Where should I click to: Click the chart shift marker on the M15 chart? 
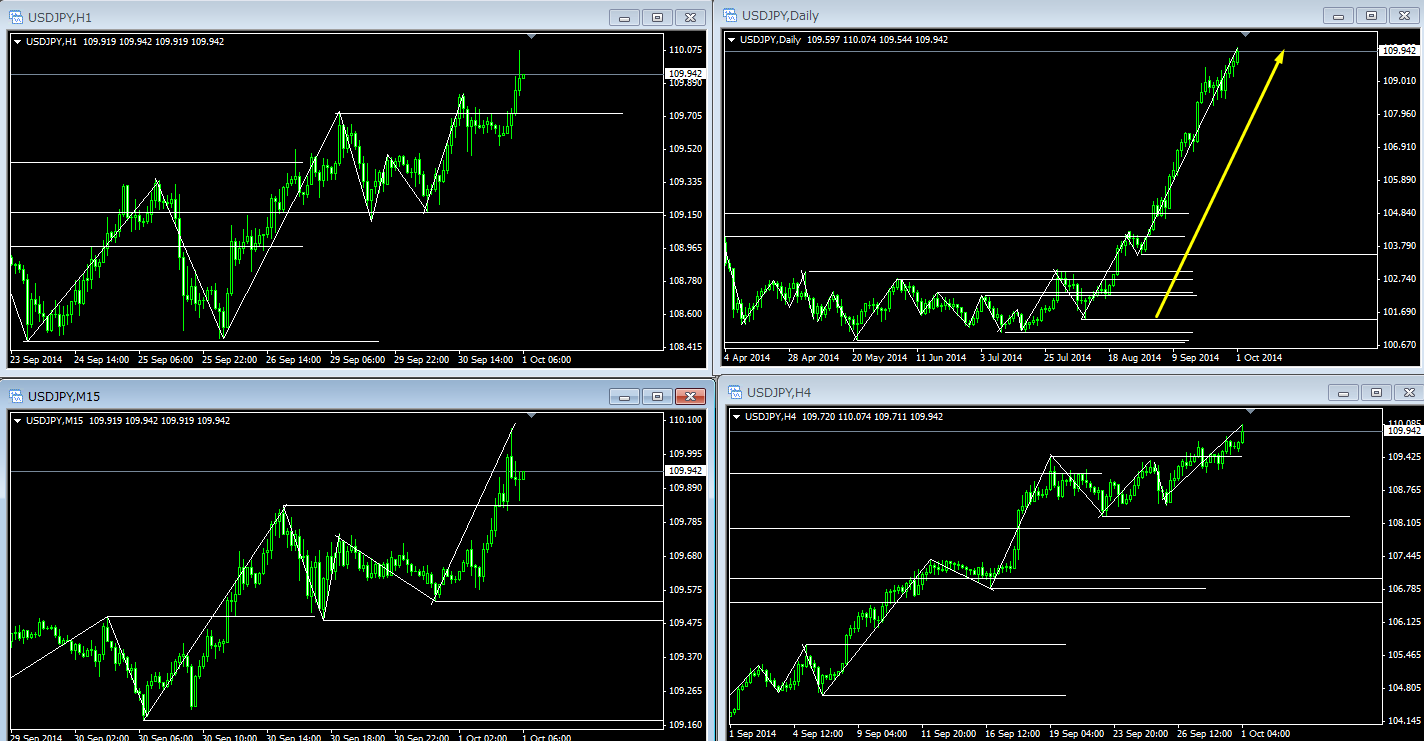[532, 414]
